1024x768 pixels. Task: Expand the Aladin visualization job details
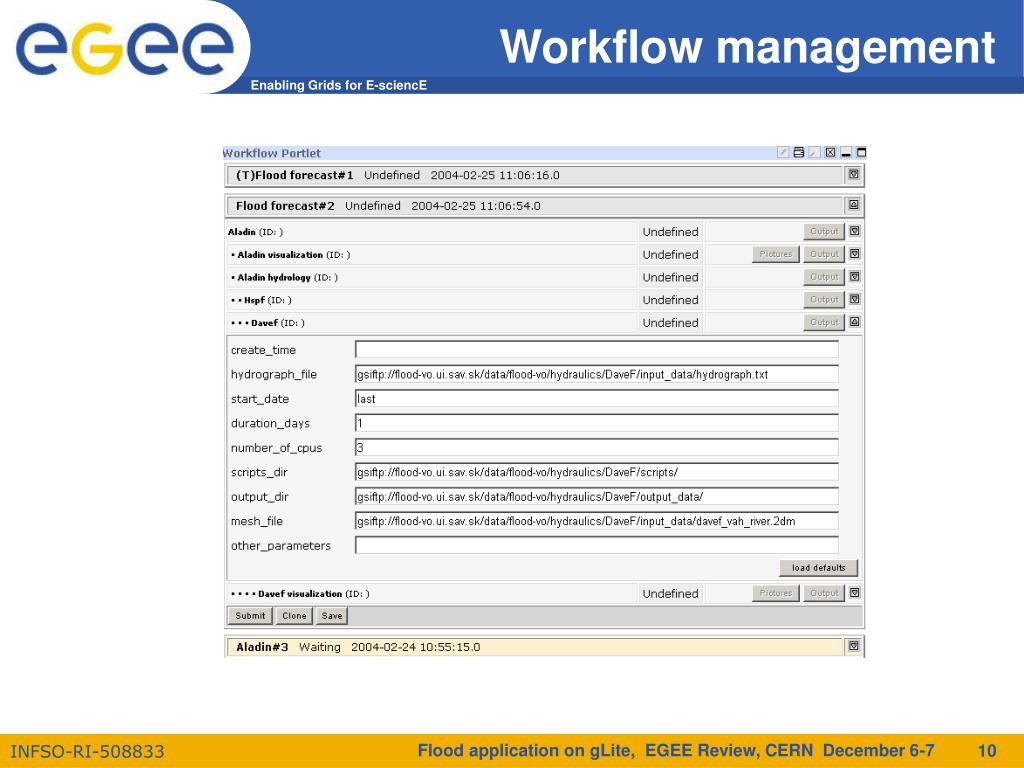[x=854, y=254]
